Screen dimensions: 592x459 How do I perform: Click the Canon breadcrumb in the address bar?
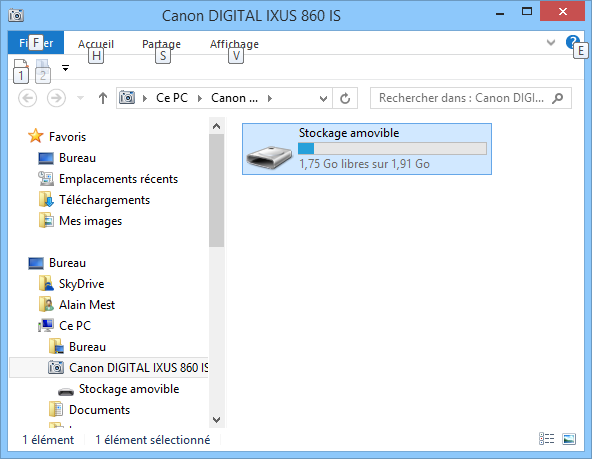(234, 98)
